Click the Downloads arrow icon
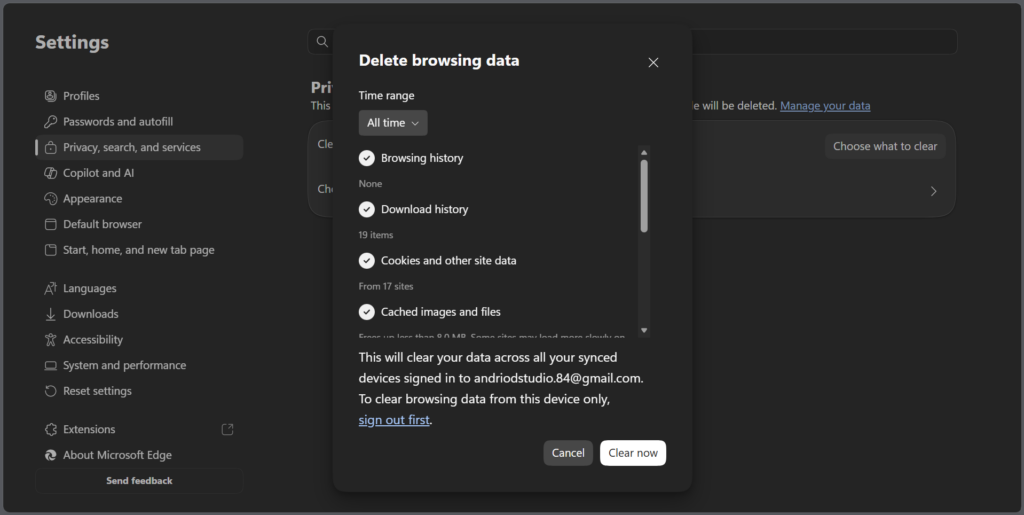This screenshot has width=1024, height=515. pyautogui.click(x=50, y=314)
